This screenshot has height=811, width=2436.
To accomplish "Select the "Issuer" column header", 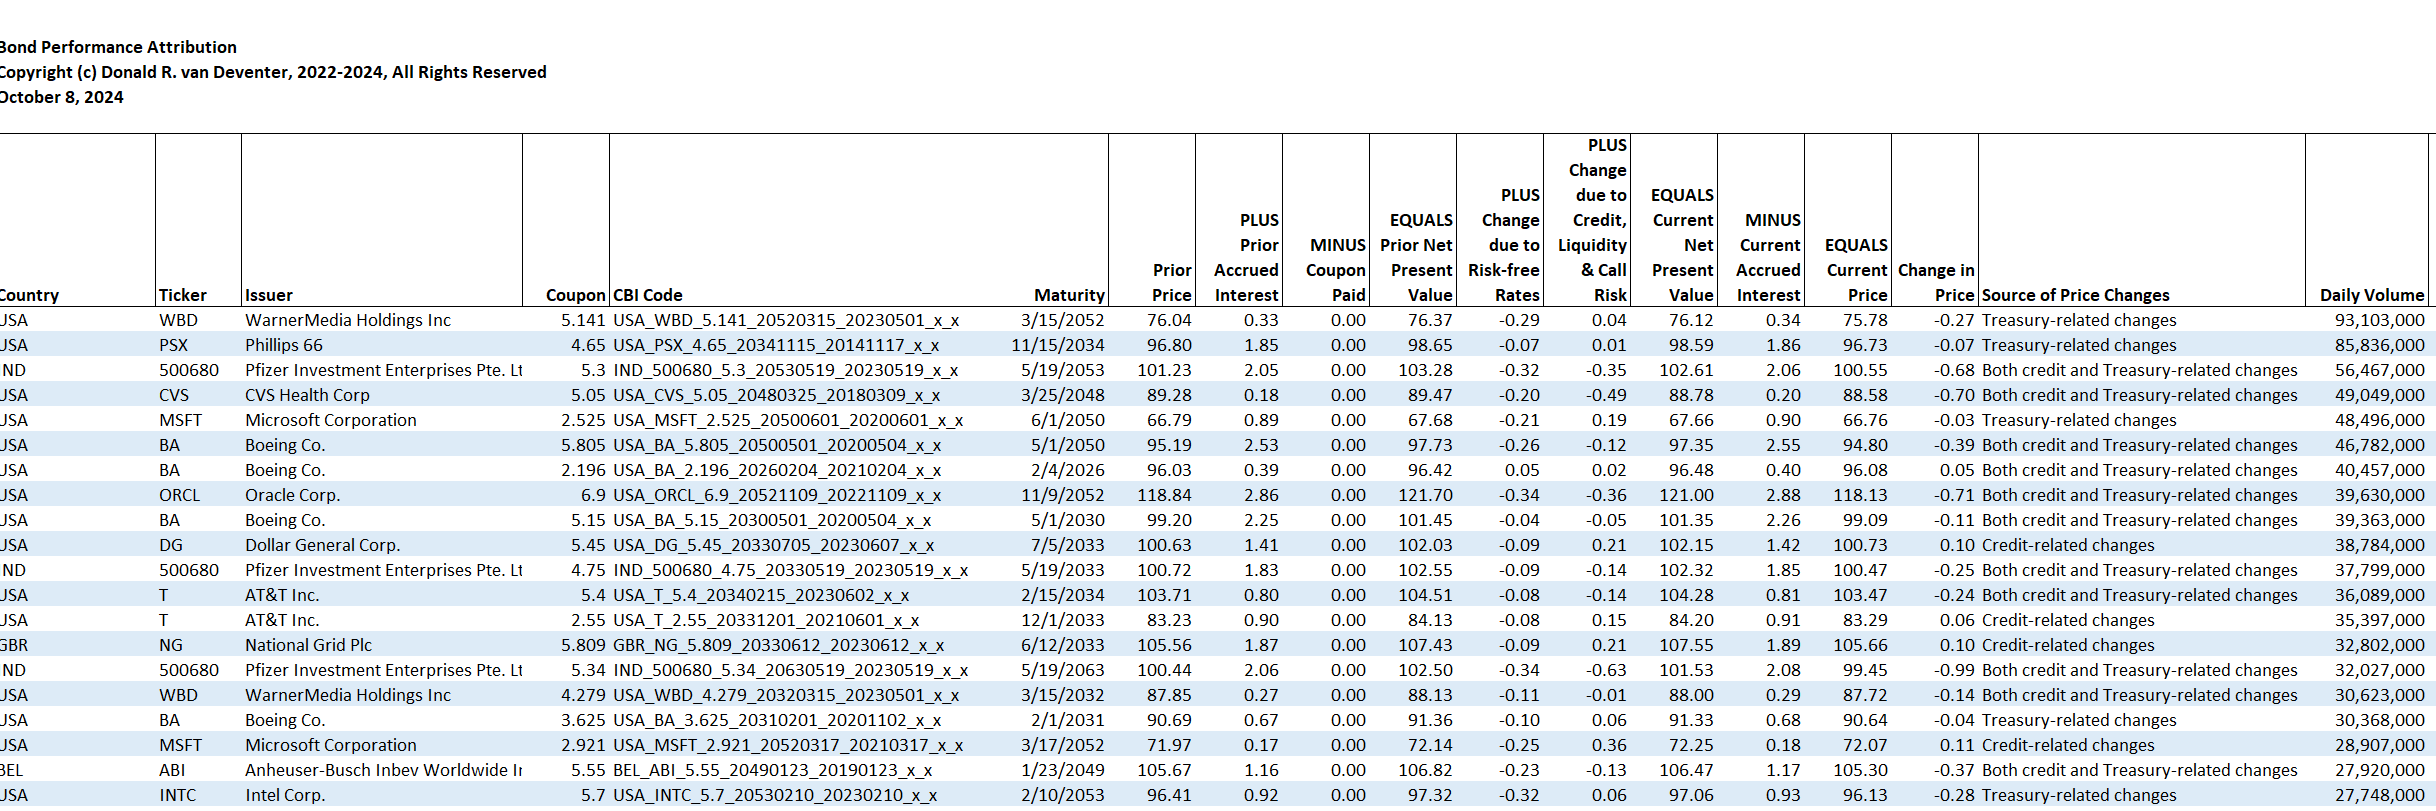I will click(269, 295).
